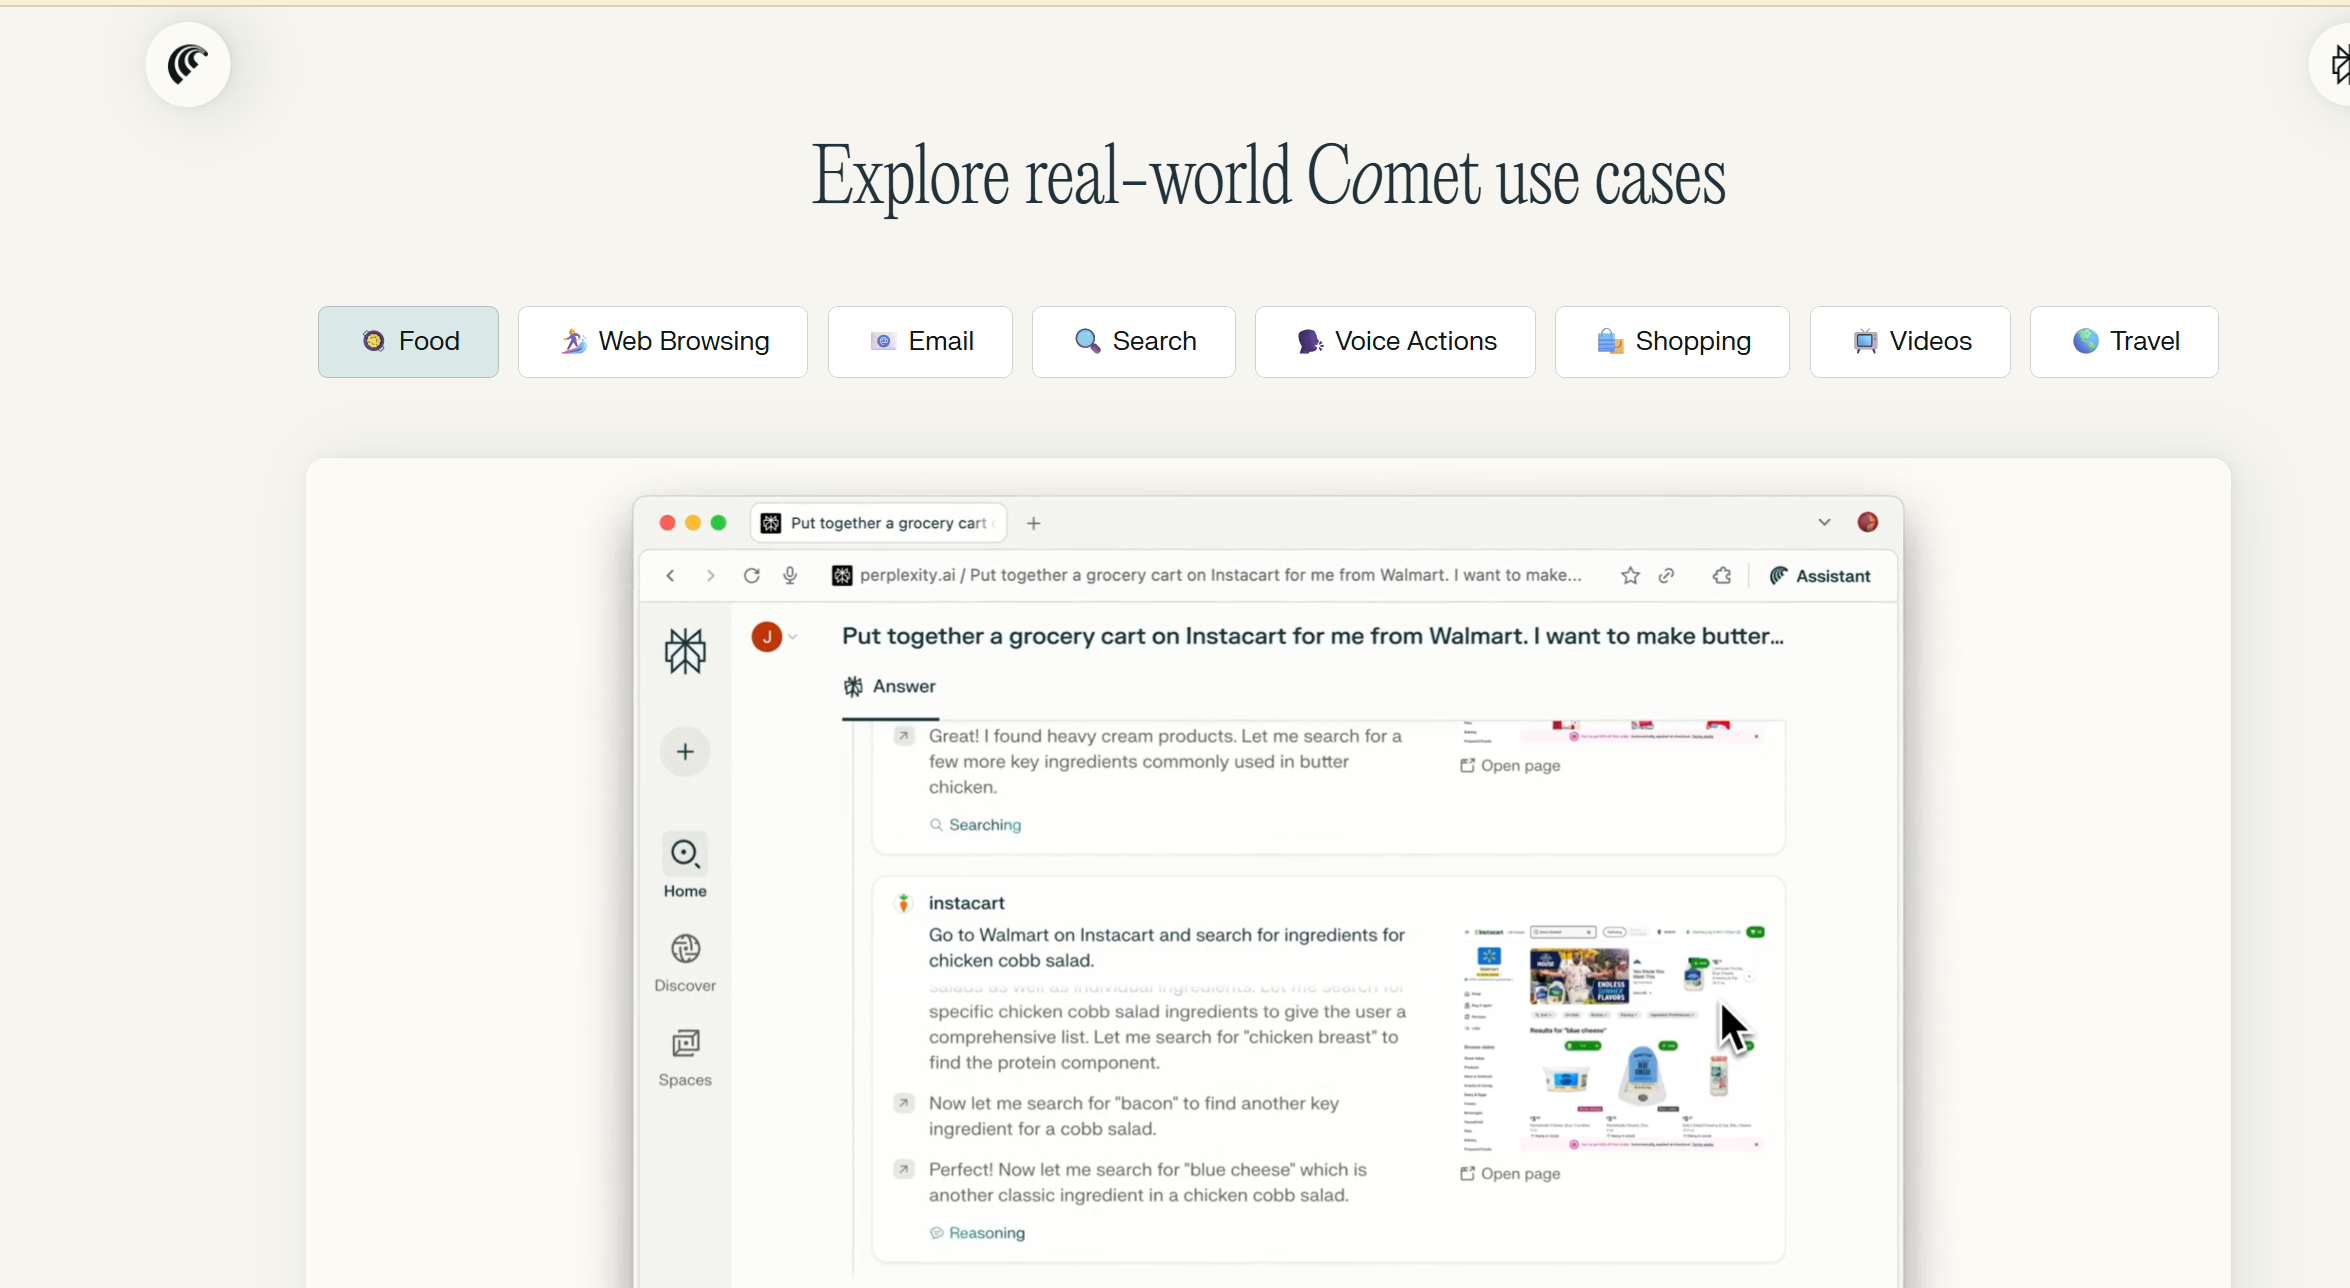2350x1288 pixels.
Task: Go to Home in the sidebar
Action: point(685,866)
